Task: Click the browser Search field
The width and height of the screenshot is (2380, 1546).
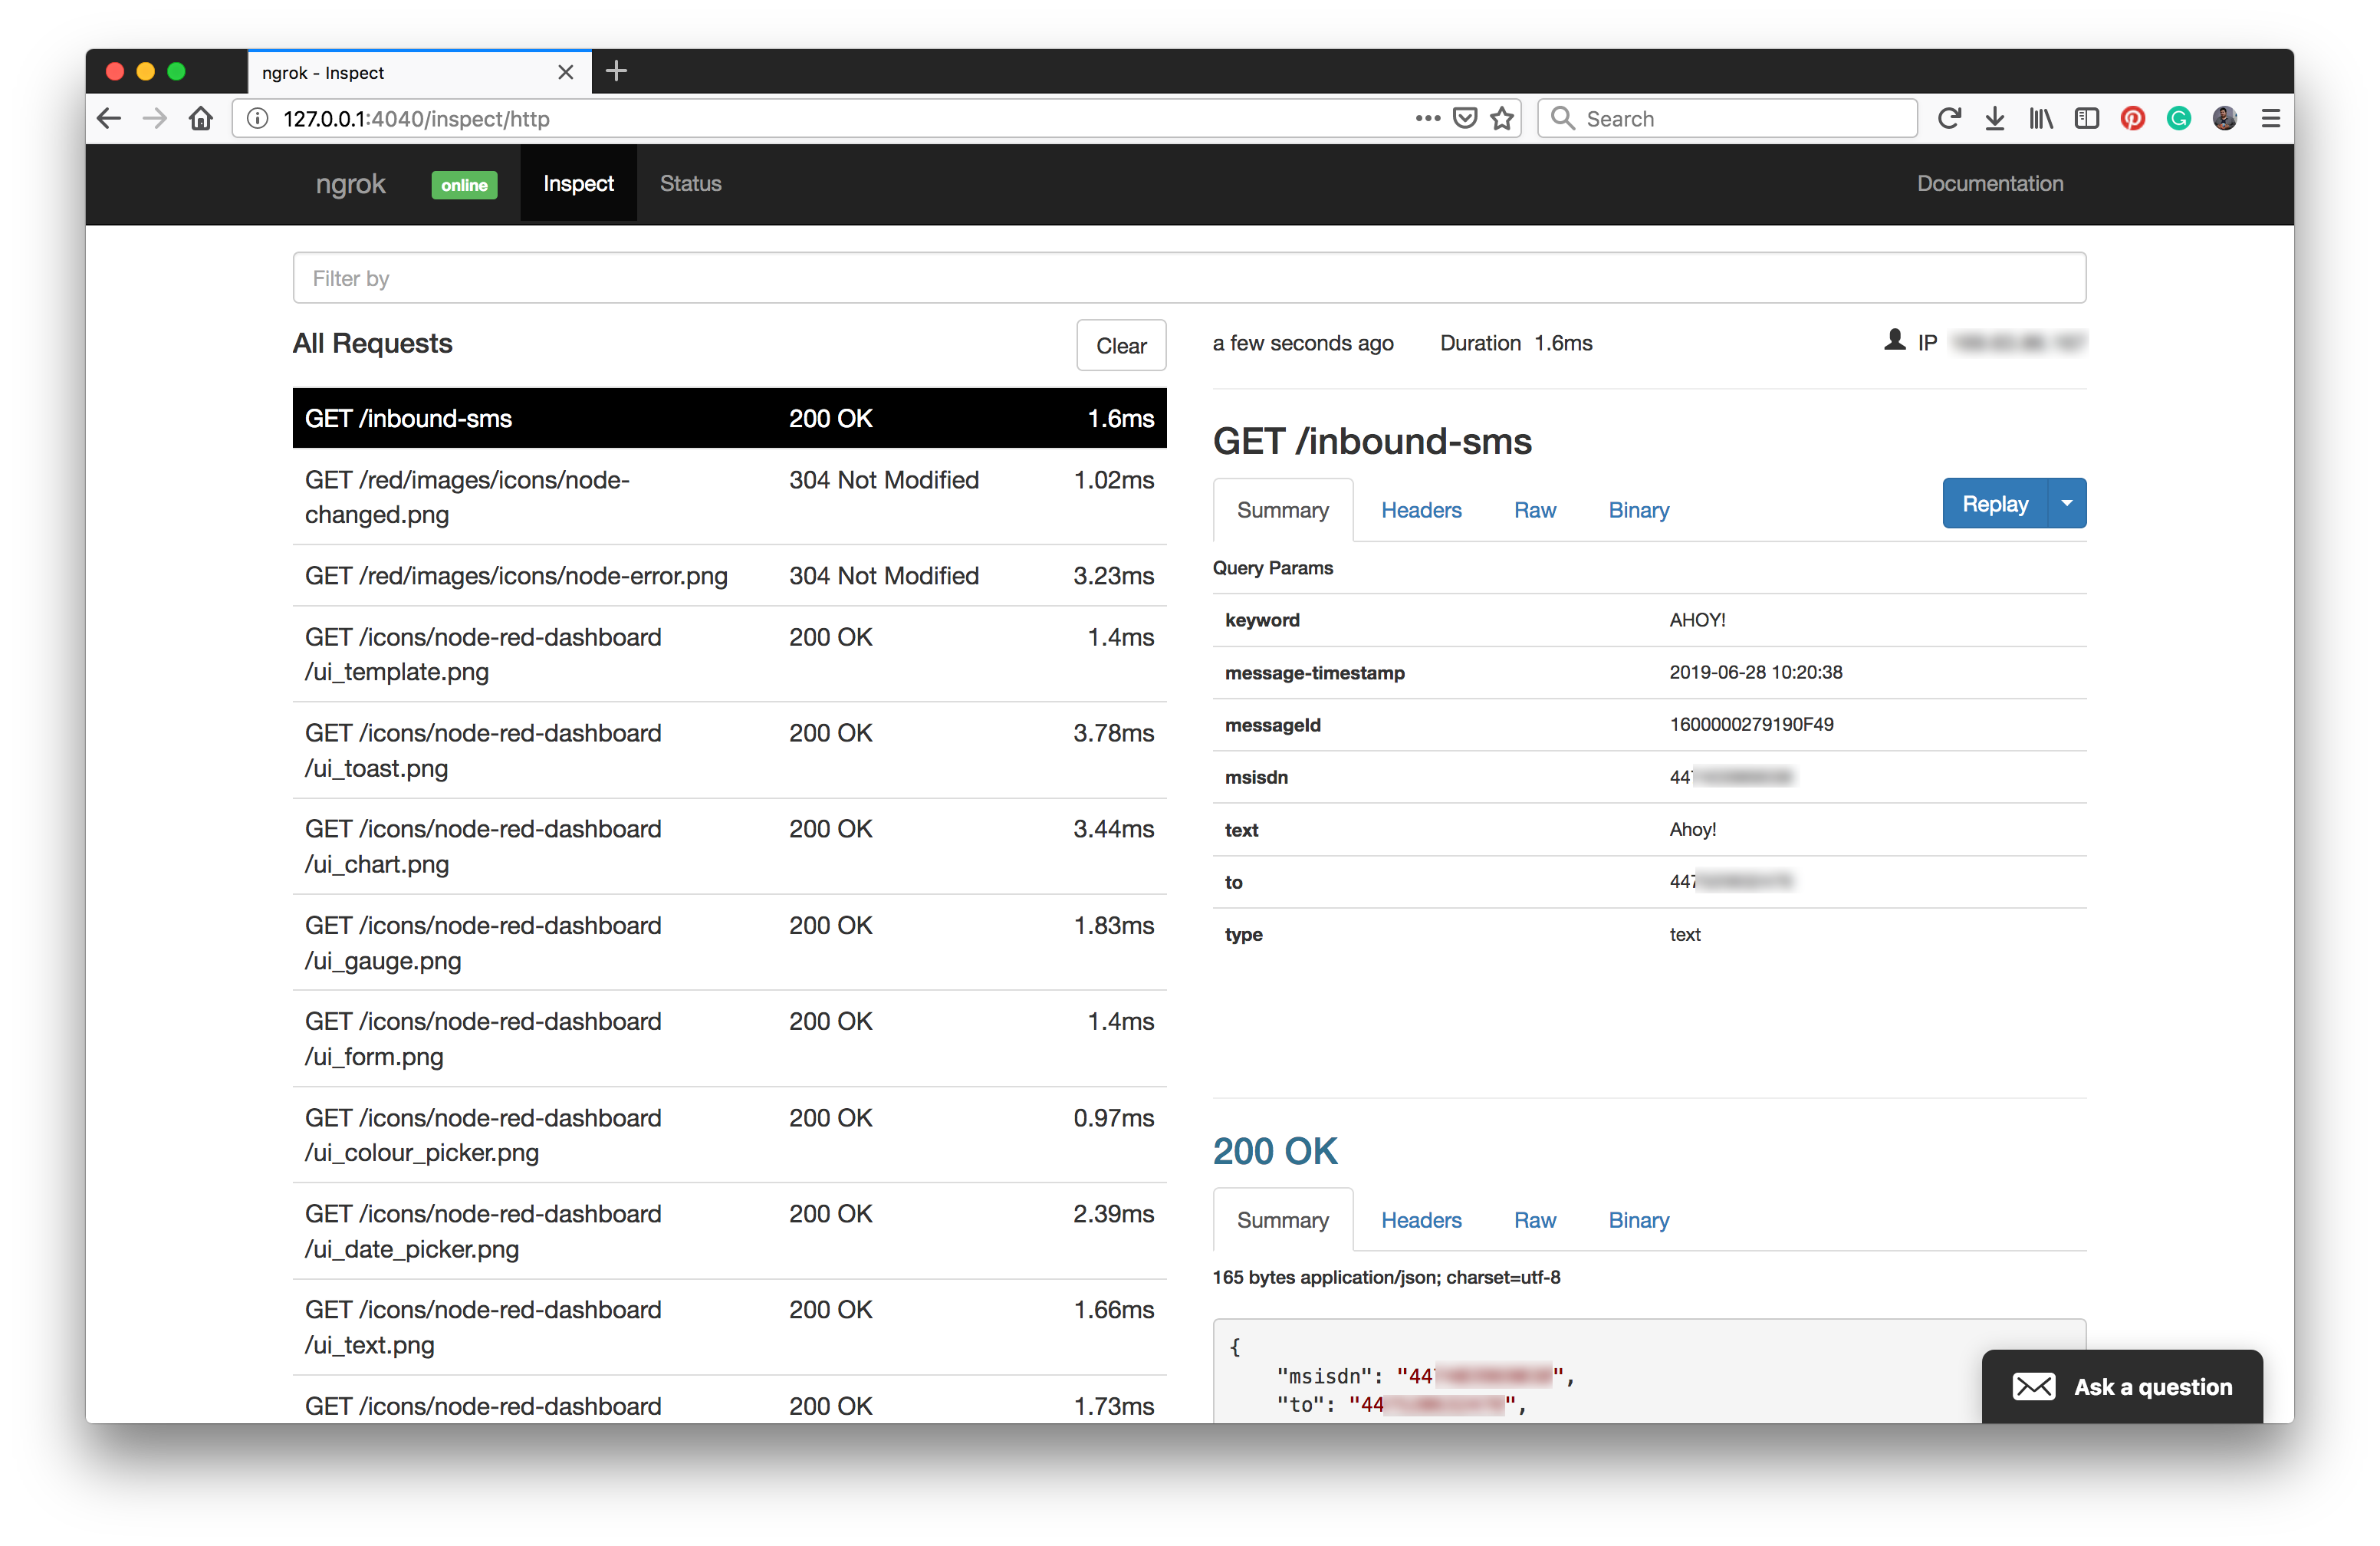Action: pyautogui.click(x=1727, y=119)
